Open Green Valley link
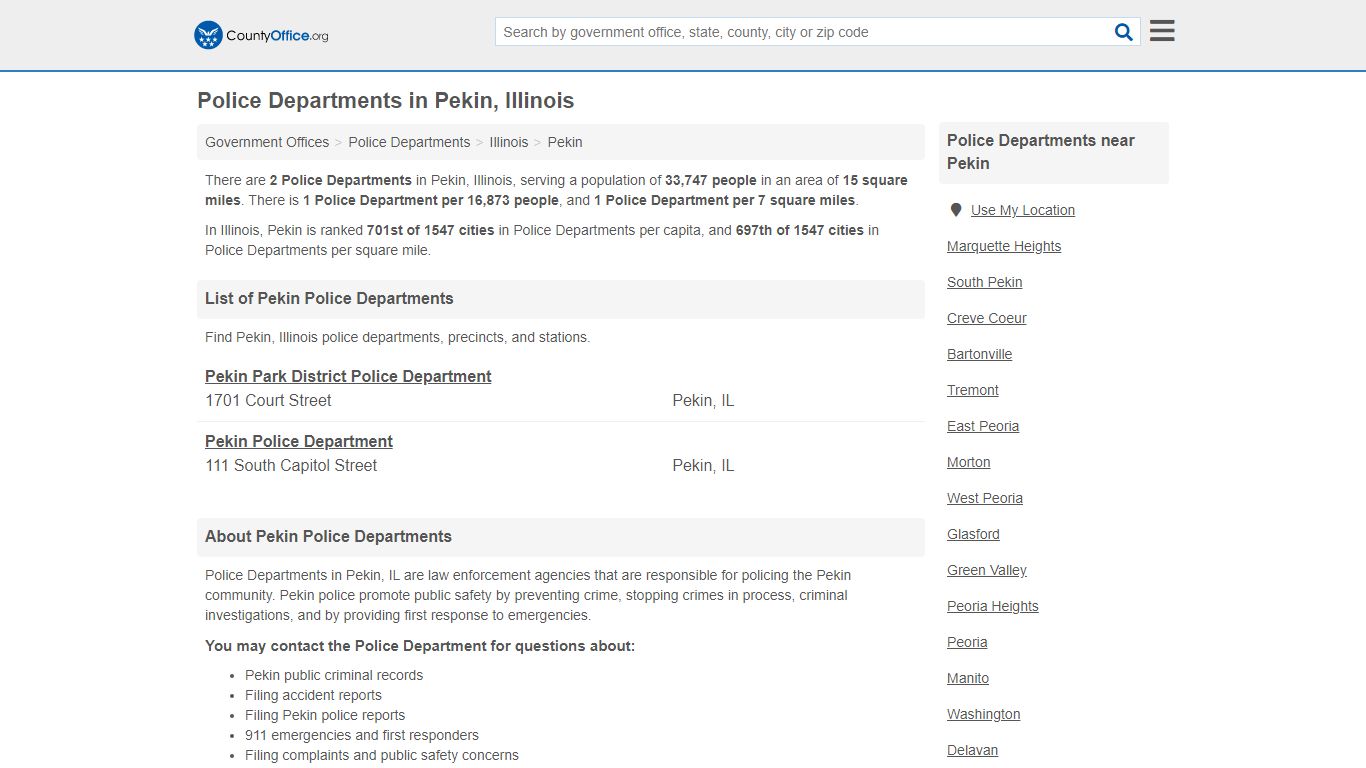This screenshot has height=768, width=1366. (x=987, y=570)
